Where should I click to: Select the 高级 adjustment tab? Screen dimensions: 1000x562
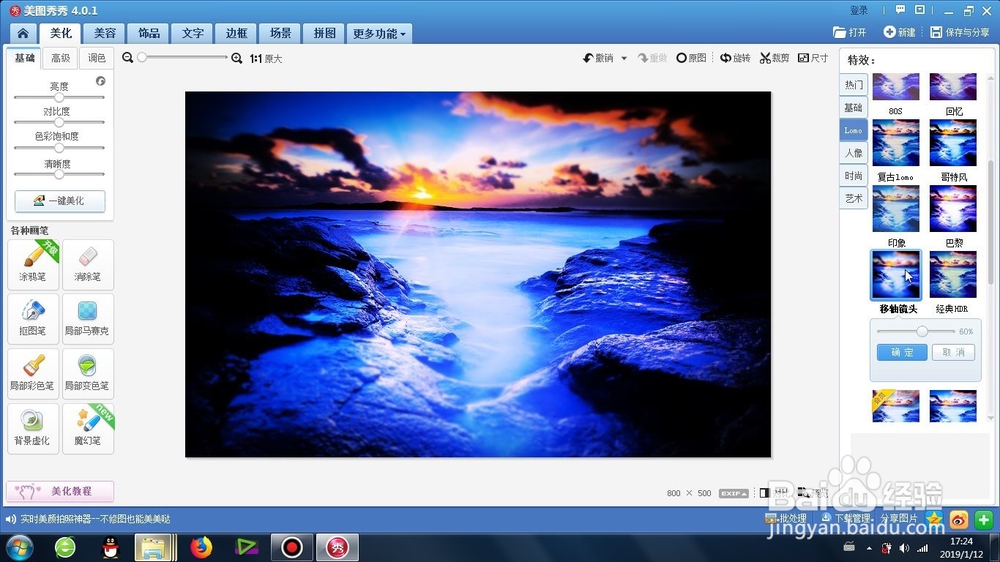point(61,58)
